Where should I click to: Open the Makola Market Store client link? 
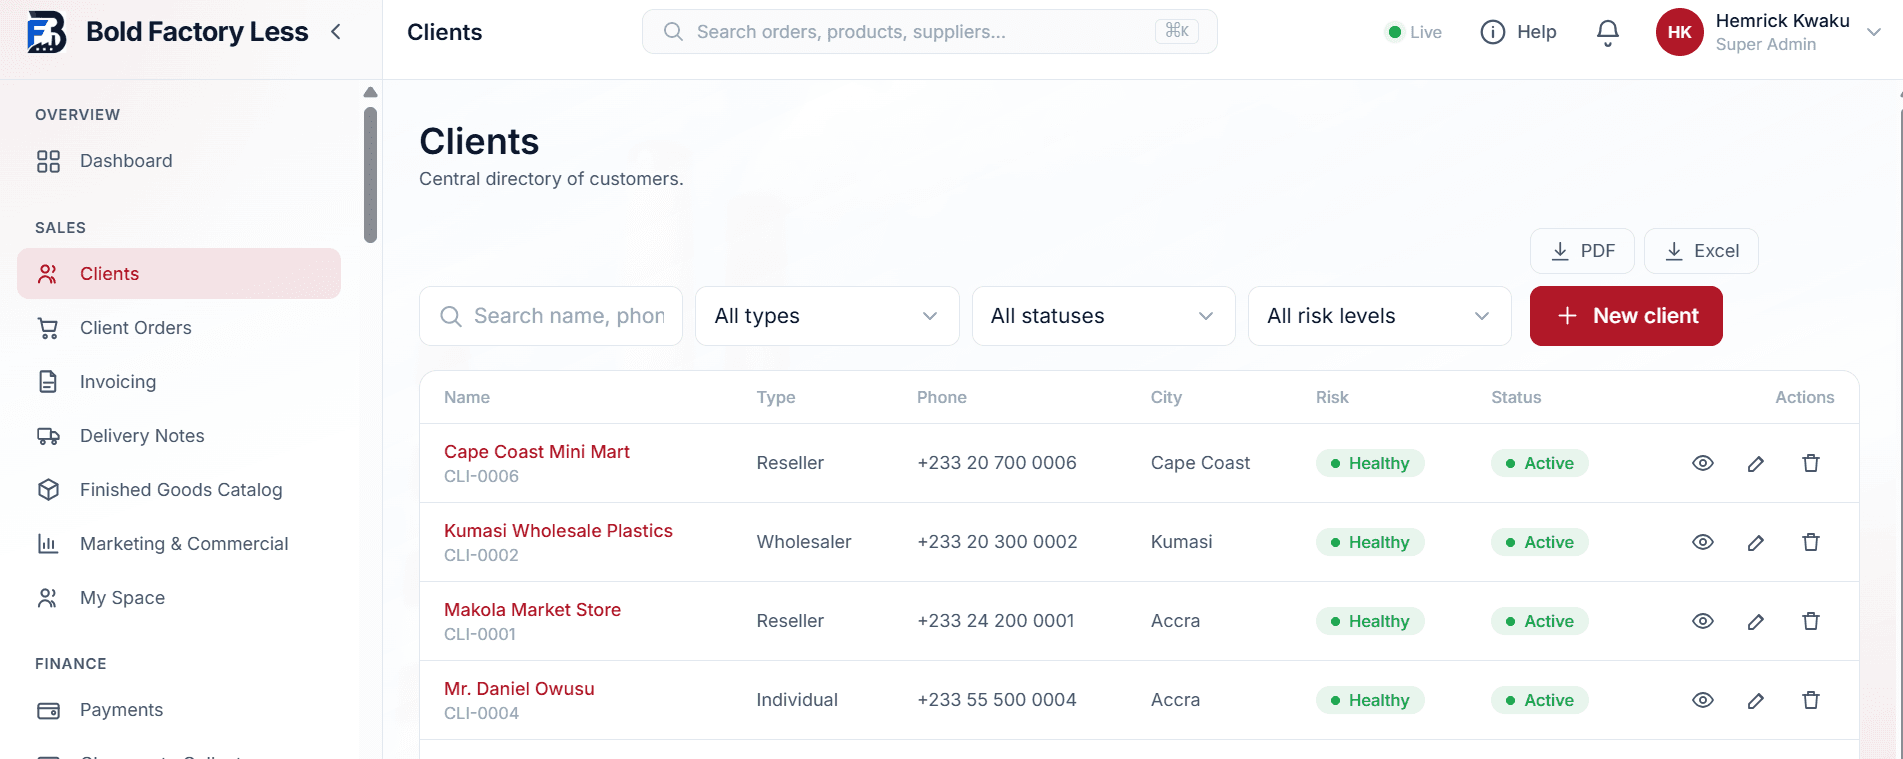532,610
